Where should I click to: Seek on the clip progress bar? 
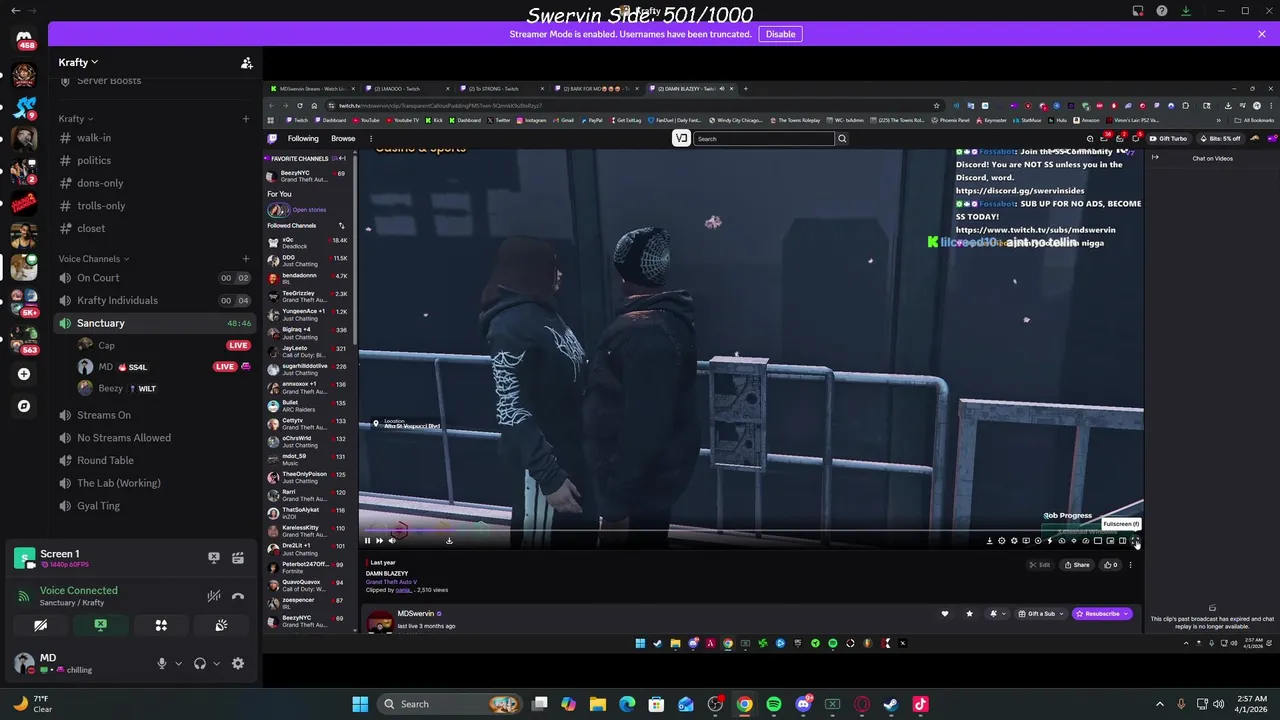pyautogui.click(x=751, y=531)
